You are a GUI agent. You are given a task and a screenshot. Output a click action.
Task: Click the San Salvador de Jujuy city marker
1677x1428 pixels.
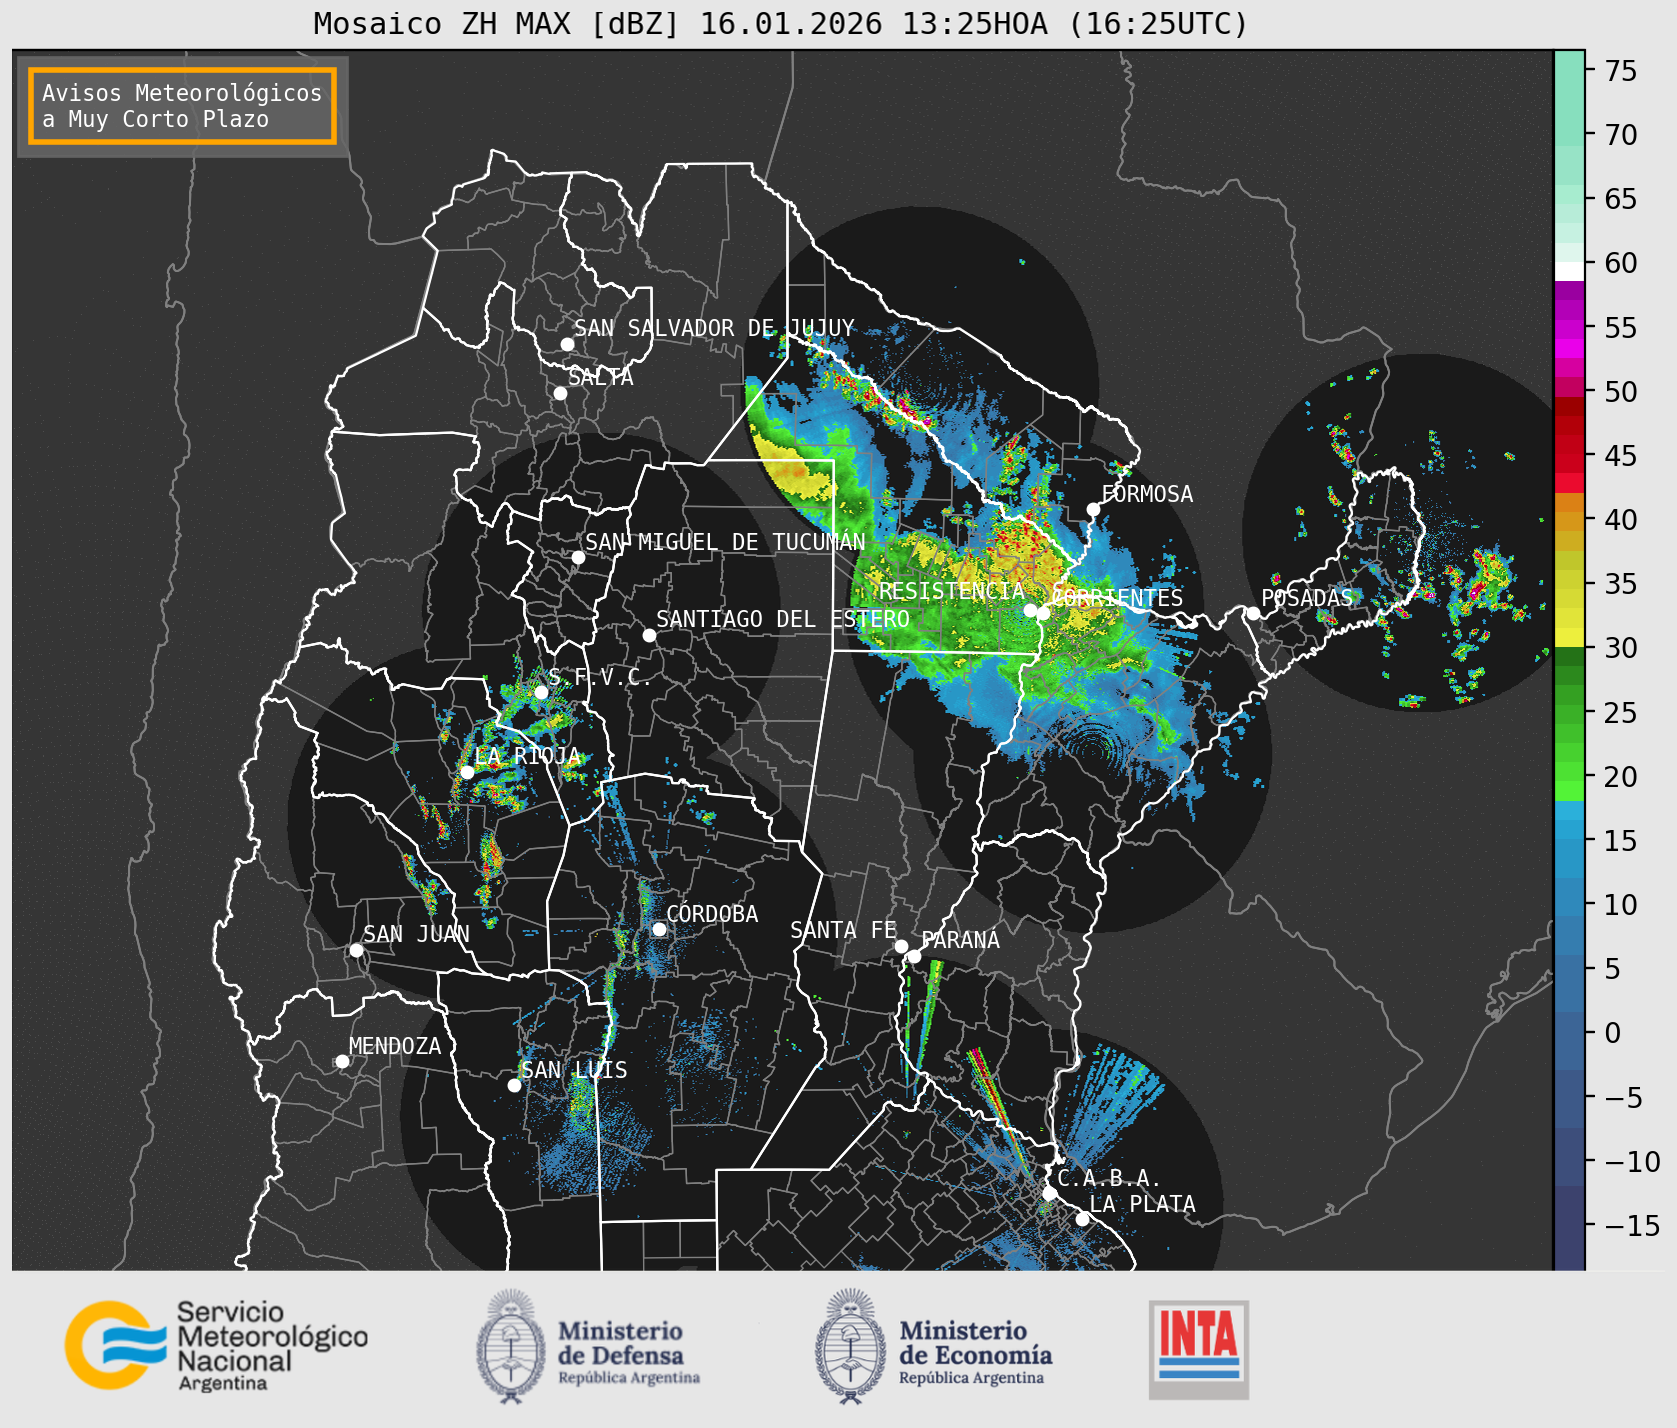(x=567, y=344)
